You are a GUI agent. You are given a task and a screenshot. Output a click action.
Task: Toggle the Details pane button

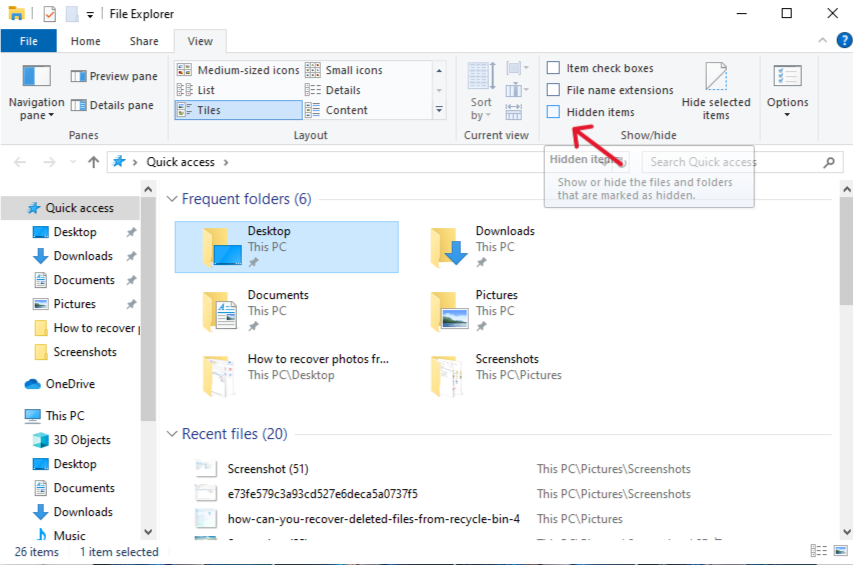pos(113,105)
